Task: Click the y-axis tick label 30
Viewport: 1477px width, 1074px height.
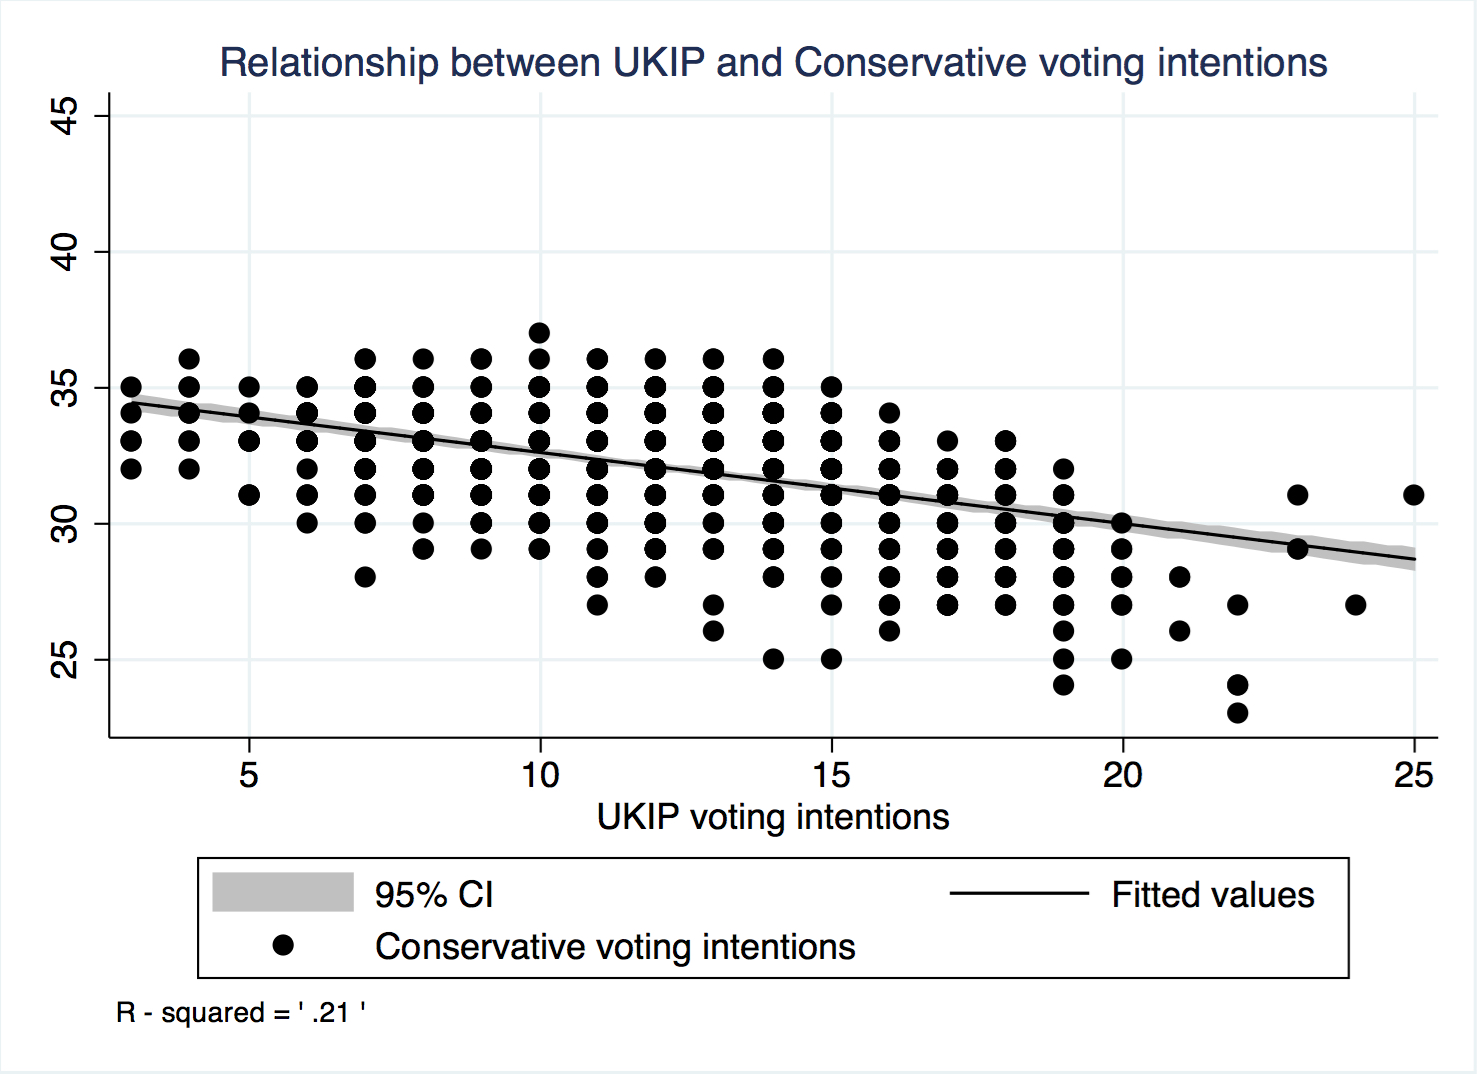Action: tap(64, 523)
